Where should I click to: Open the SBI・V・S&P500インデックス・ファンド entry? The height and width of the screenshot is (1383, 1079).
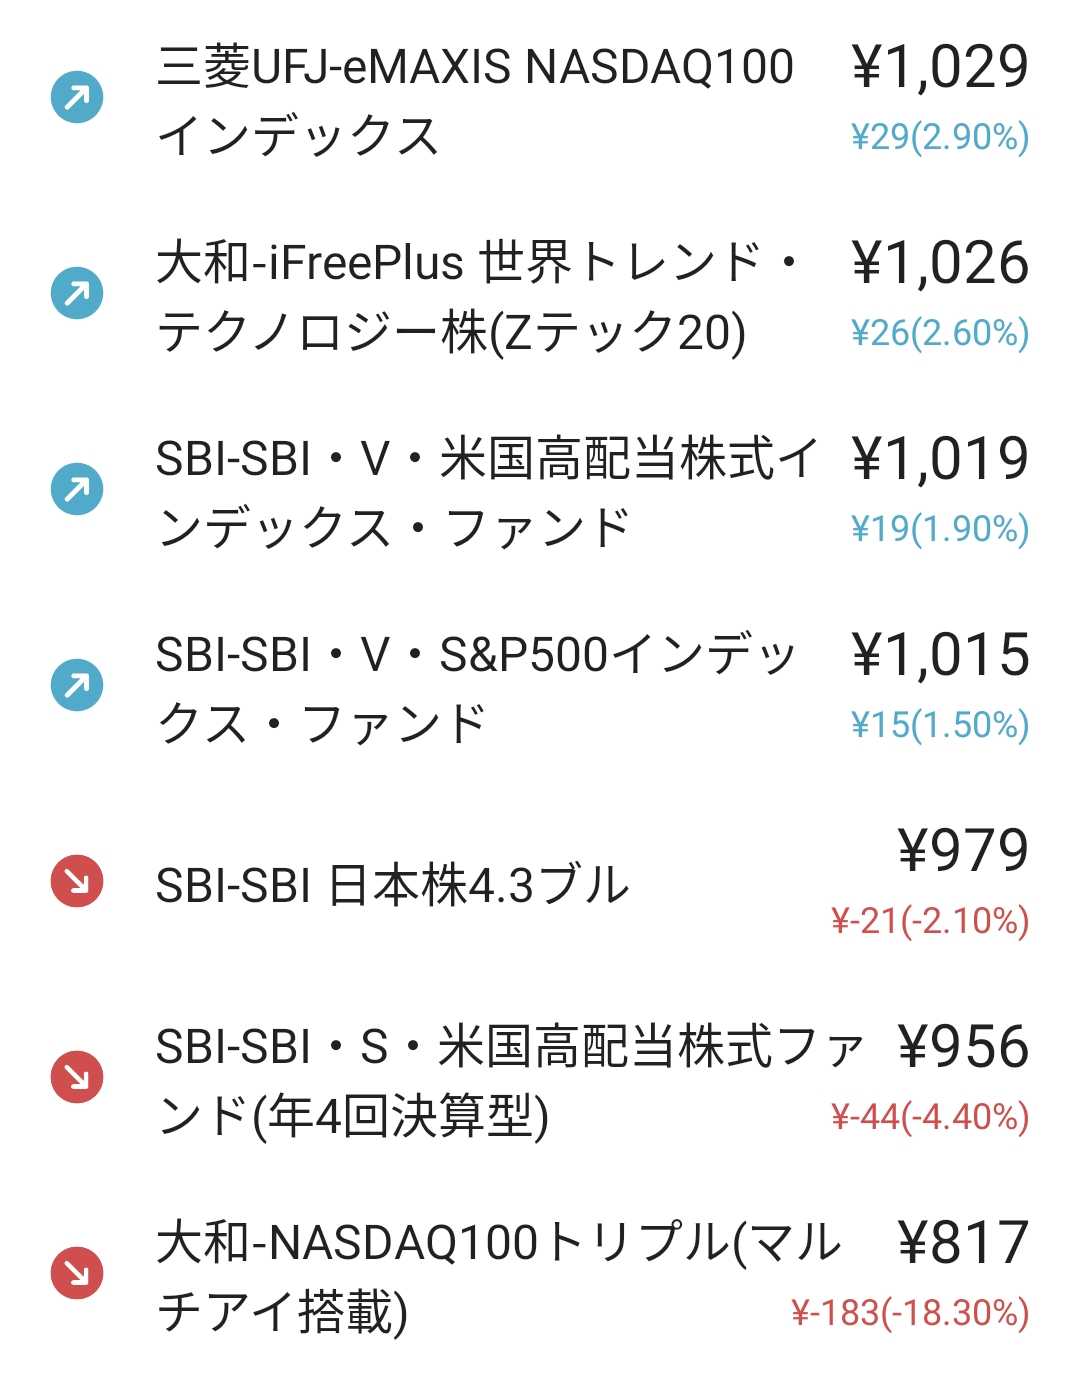(x=476, y=689)
